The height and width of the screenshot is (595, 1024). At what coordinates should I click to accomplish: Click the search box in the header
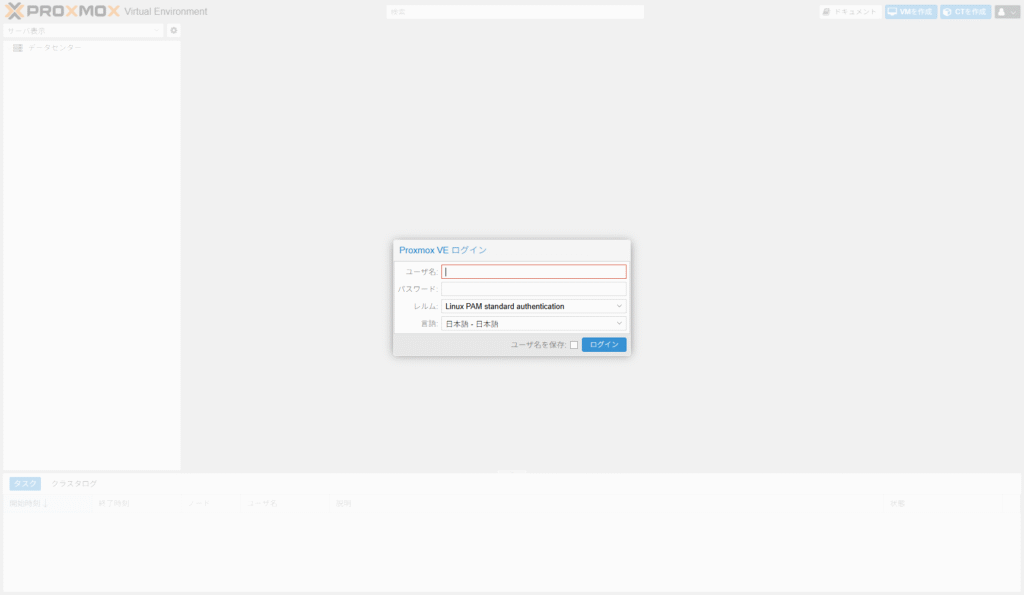pos(515,12)
